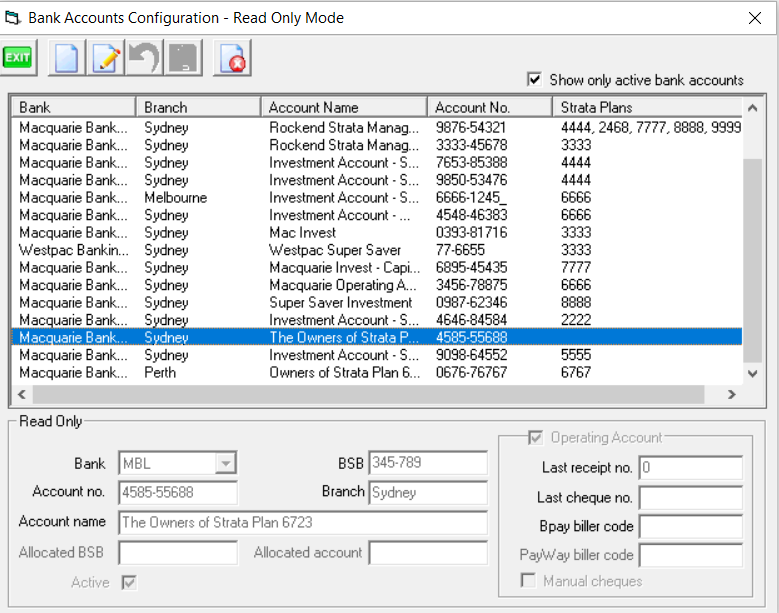Click the new blank document icon
This screenshot has width=779, height=613.
tap(66, 58)
